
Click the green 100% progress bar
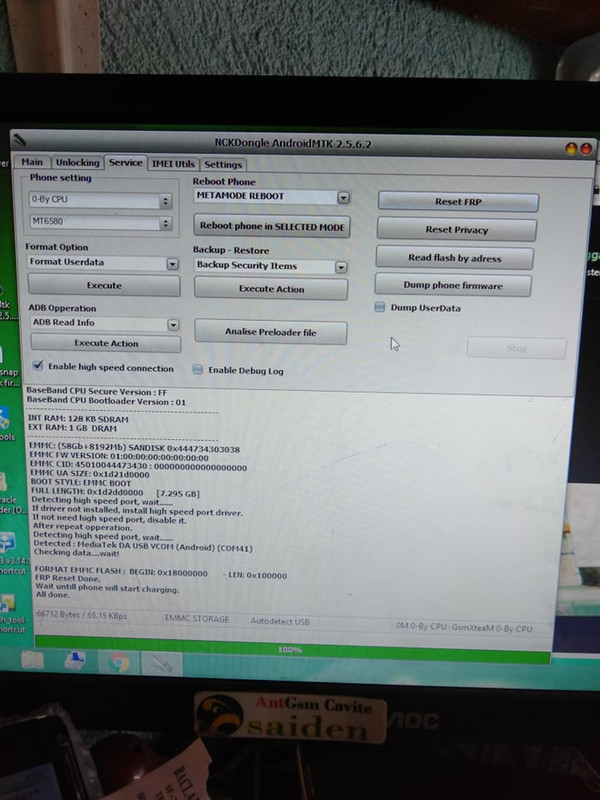pyautogui.click(x=292, y=649)
